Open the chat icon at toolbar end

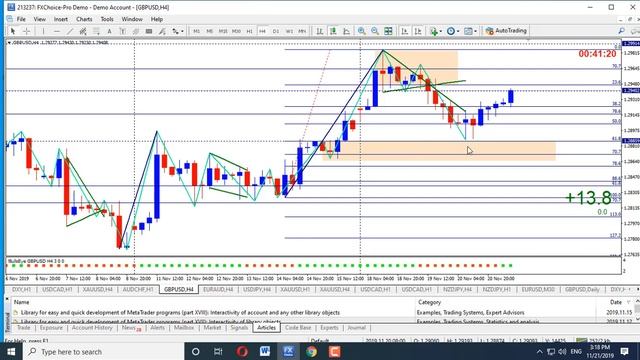point(635,31)
